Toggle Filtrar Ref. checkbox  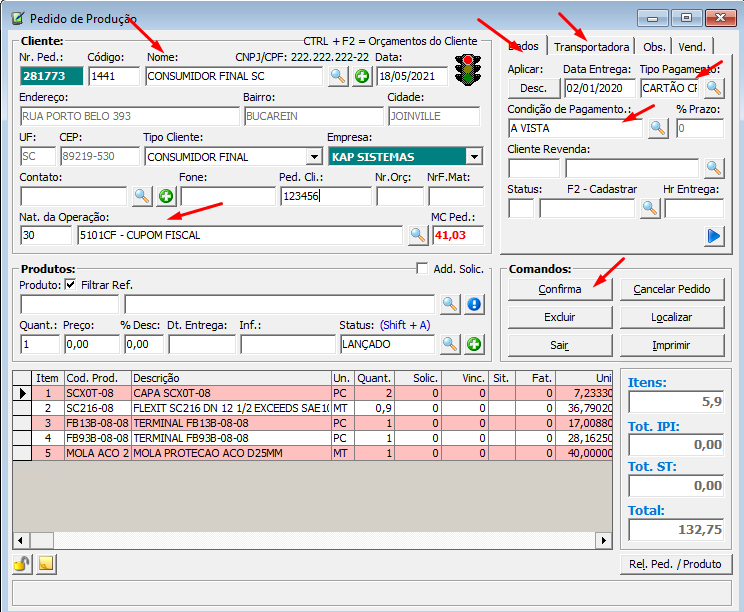[x=70, y=285]
